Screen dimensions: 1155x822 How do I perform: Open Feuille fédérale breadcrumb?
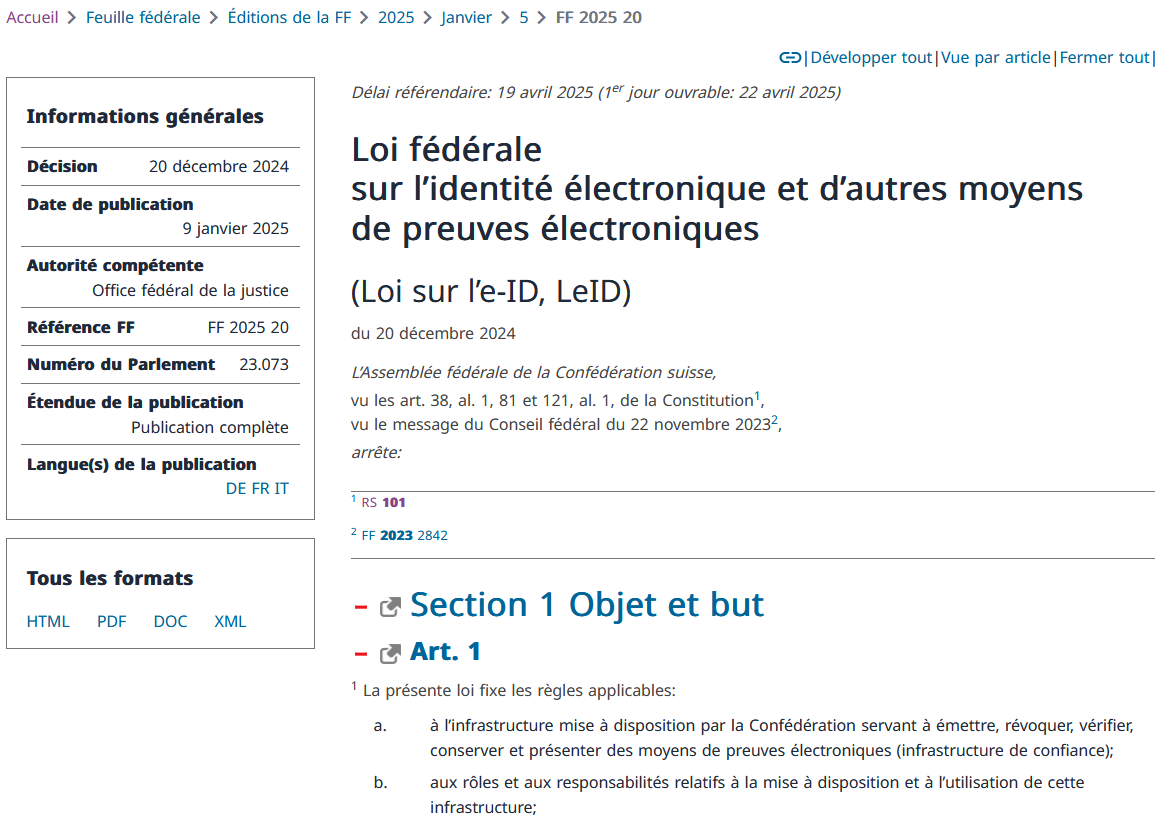[143, 17]
